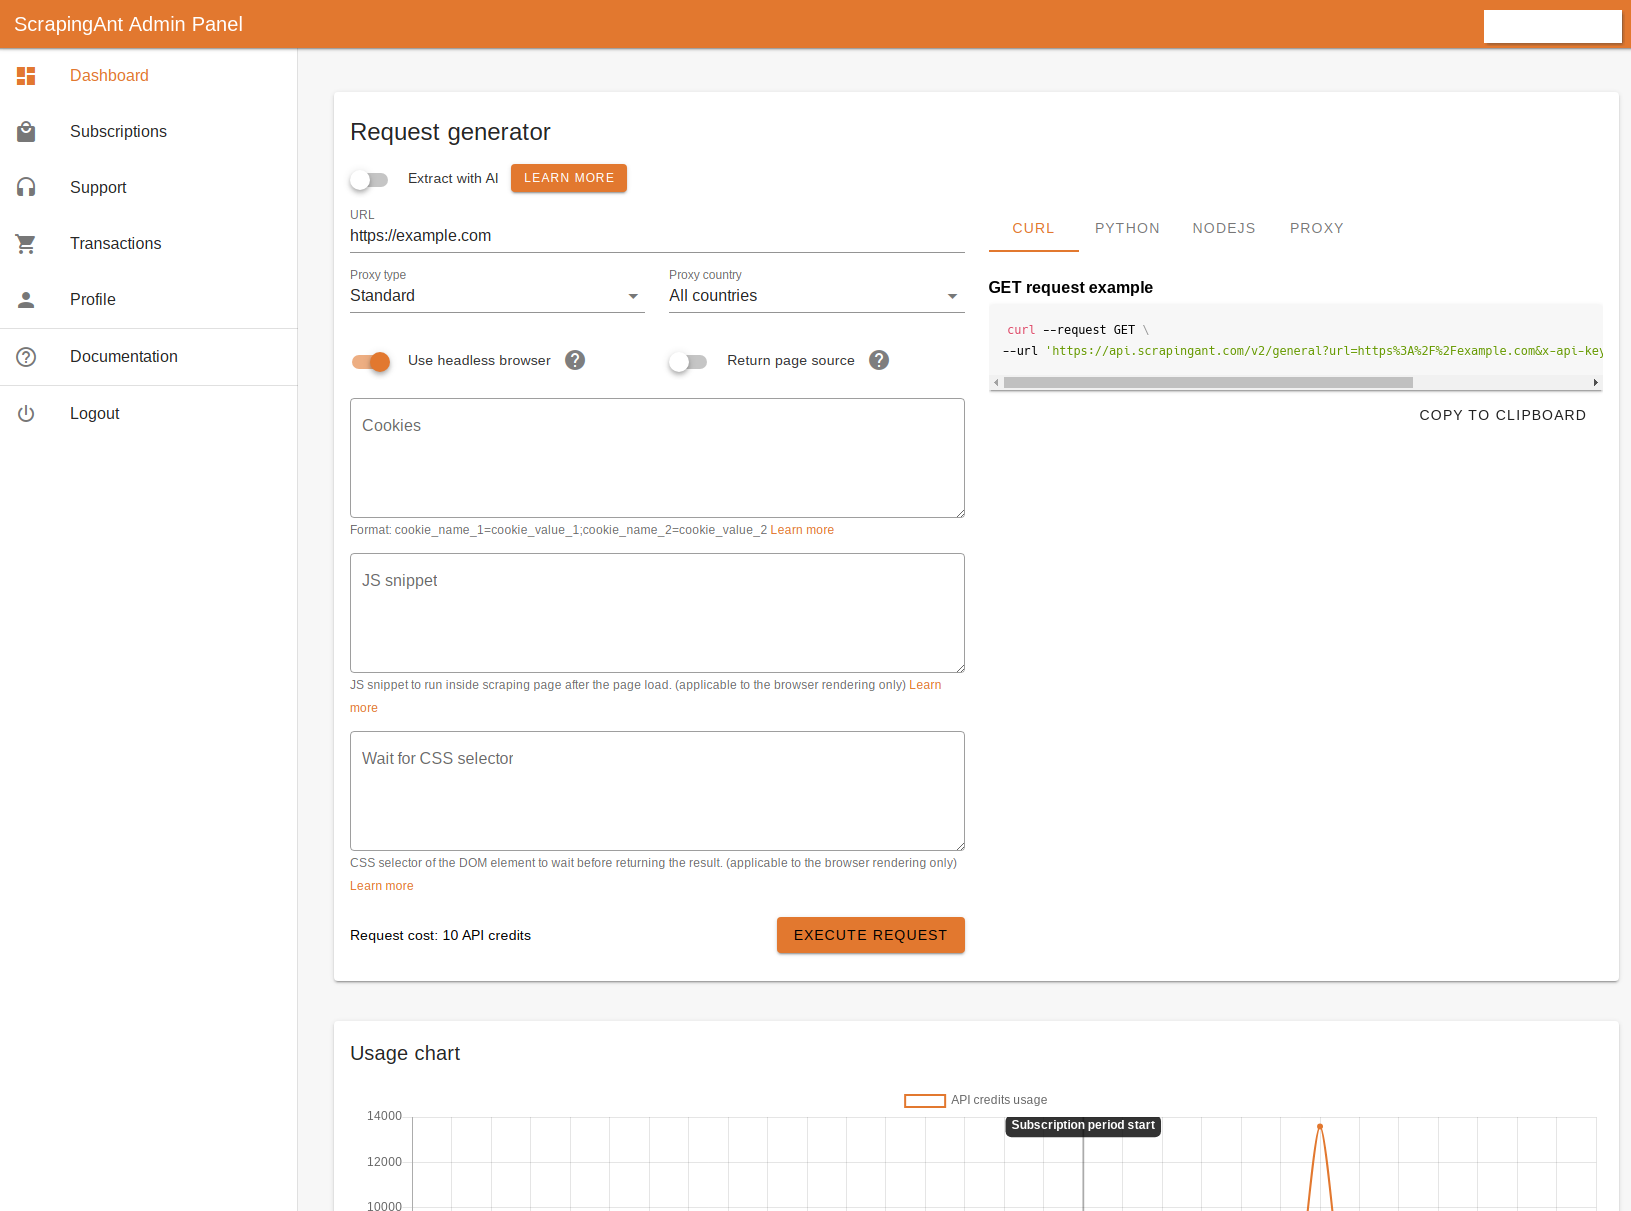Click the peak data point on usage chart
This screenshot has width=1631, height=1211.
(1320, 1127)
